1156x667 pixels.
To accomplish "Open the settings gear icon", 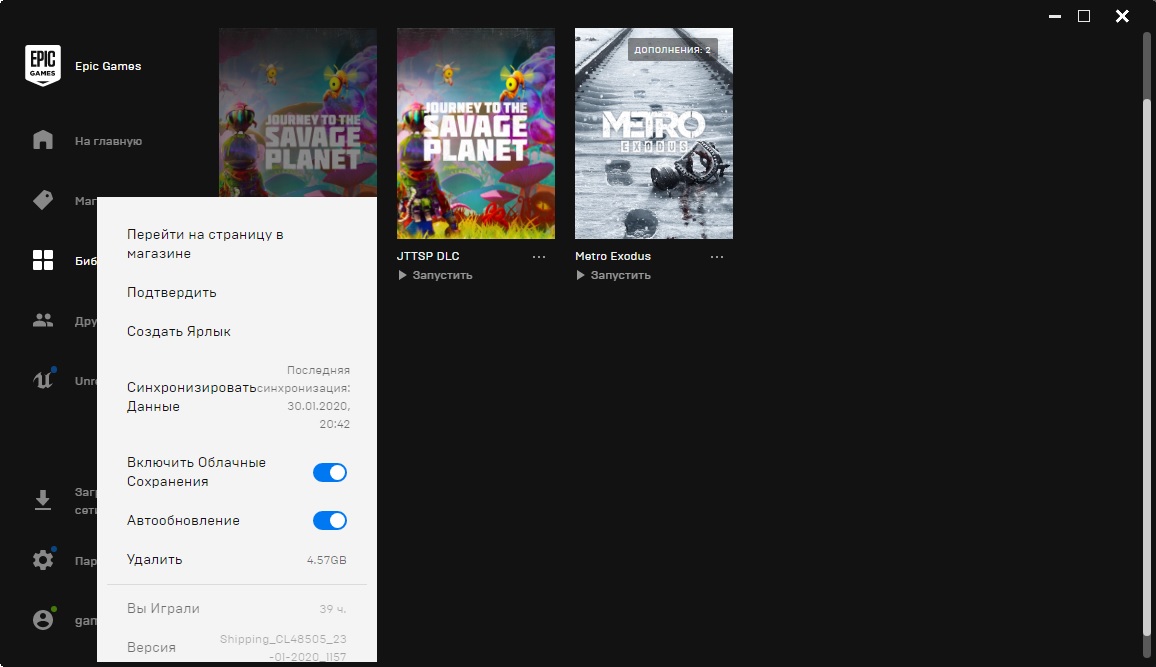I will pyautogui.click(x=43, y=559).
